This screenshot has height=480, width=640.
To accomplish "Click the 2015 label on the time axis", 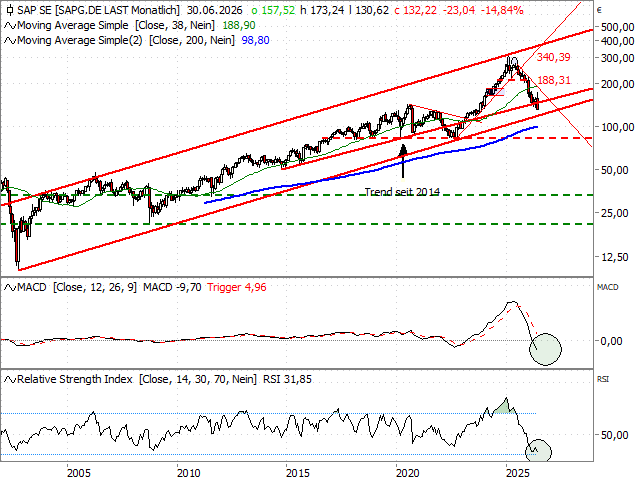I will tap(298, 473).
